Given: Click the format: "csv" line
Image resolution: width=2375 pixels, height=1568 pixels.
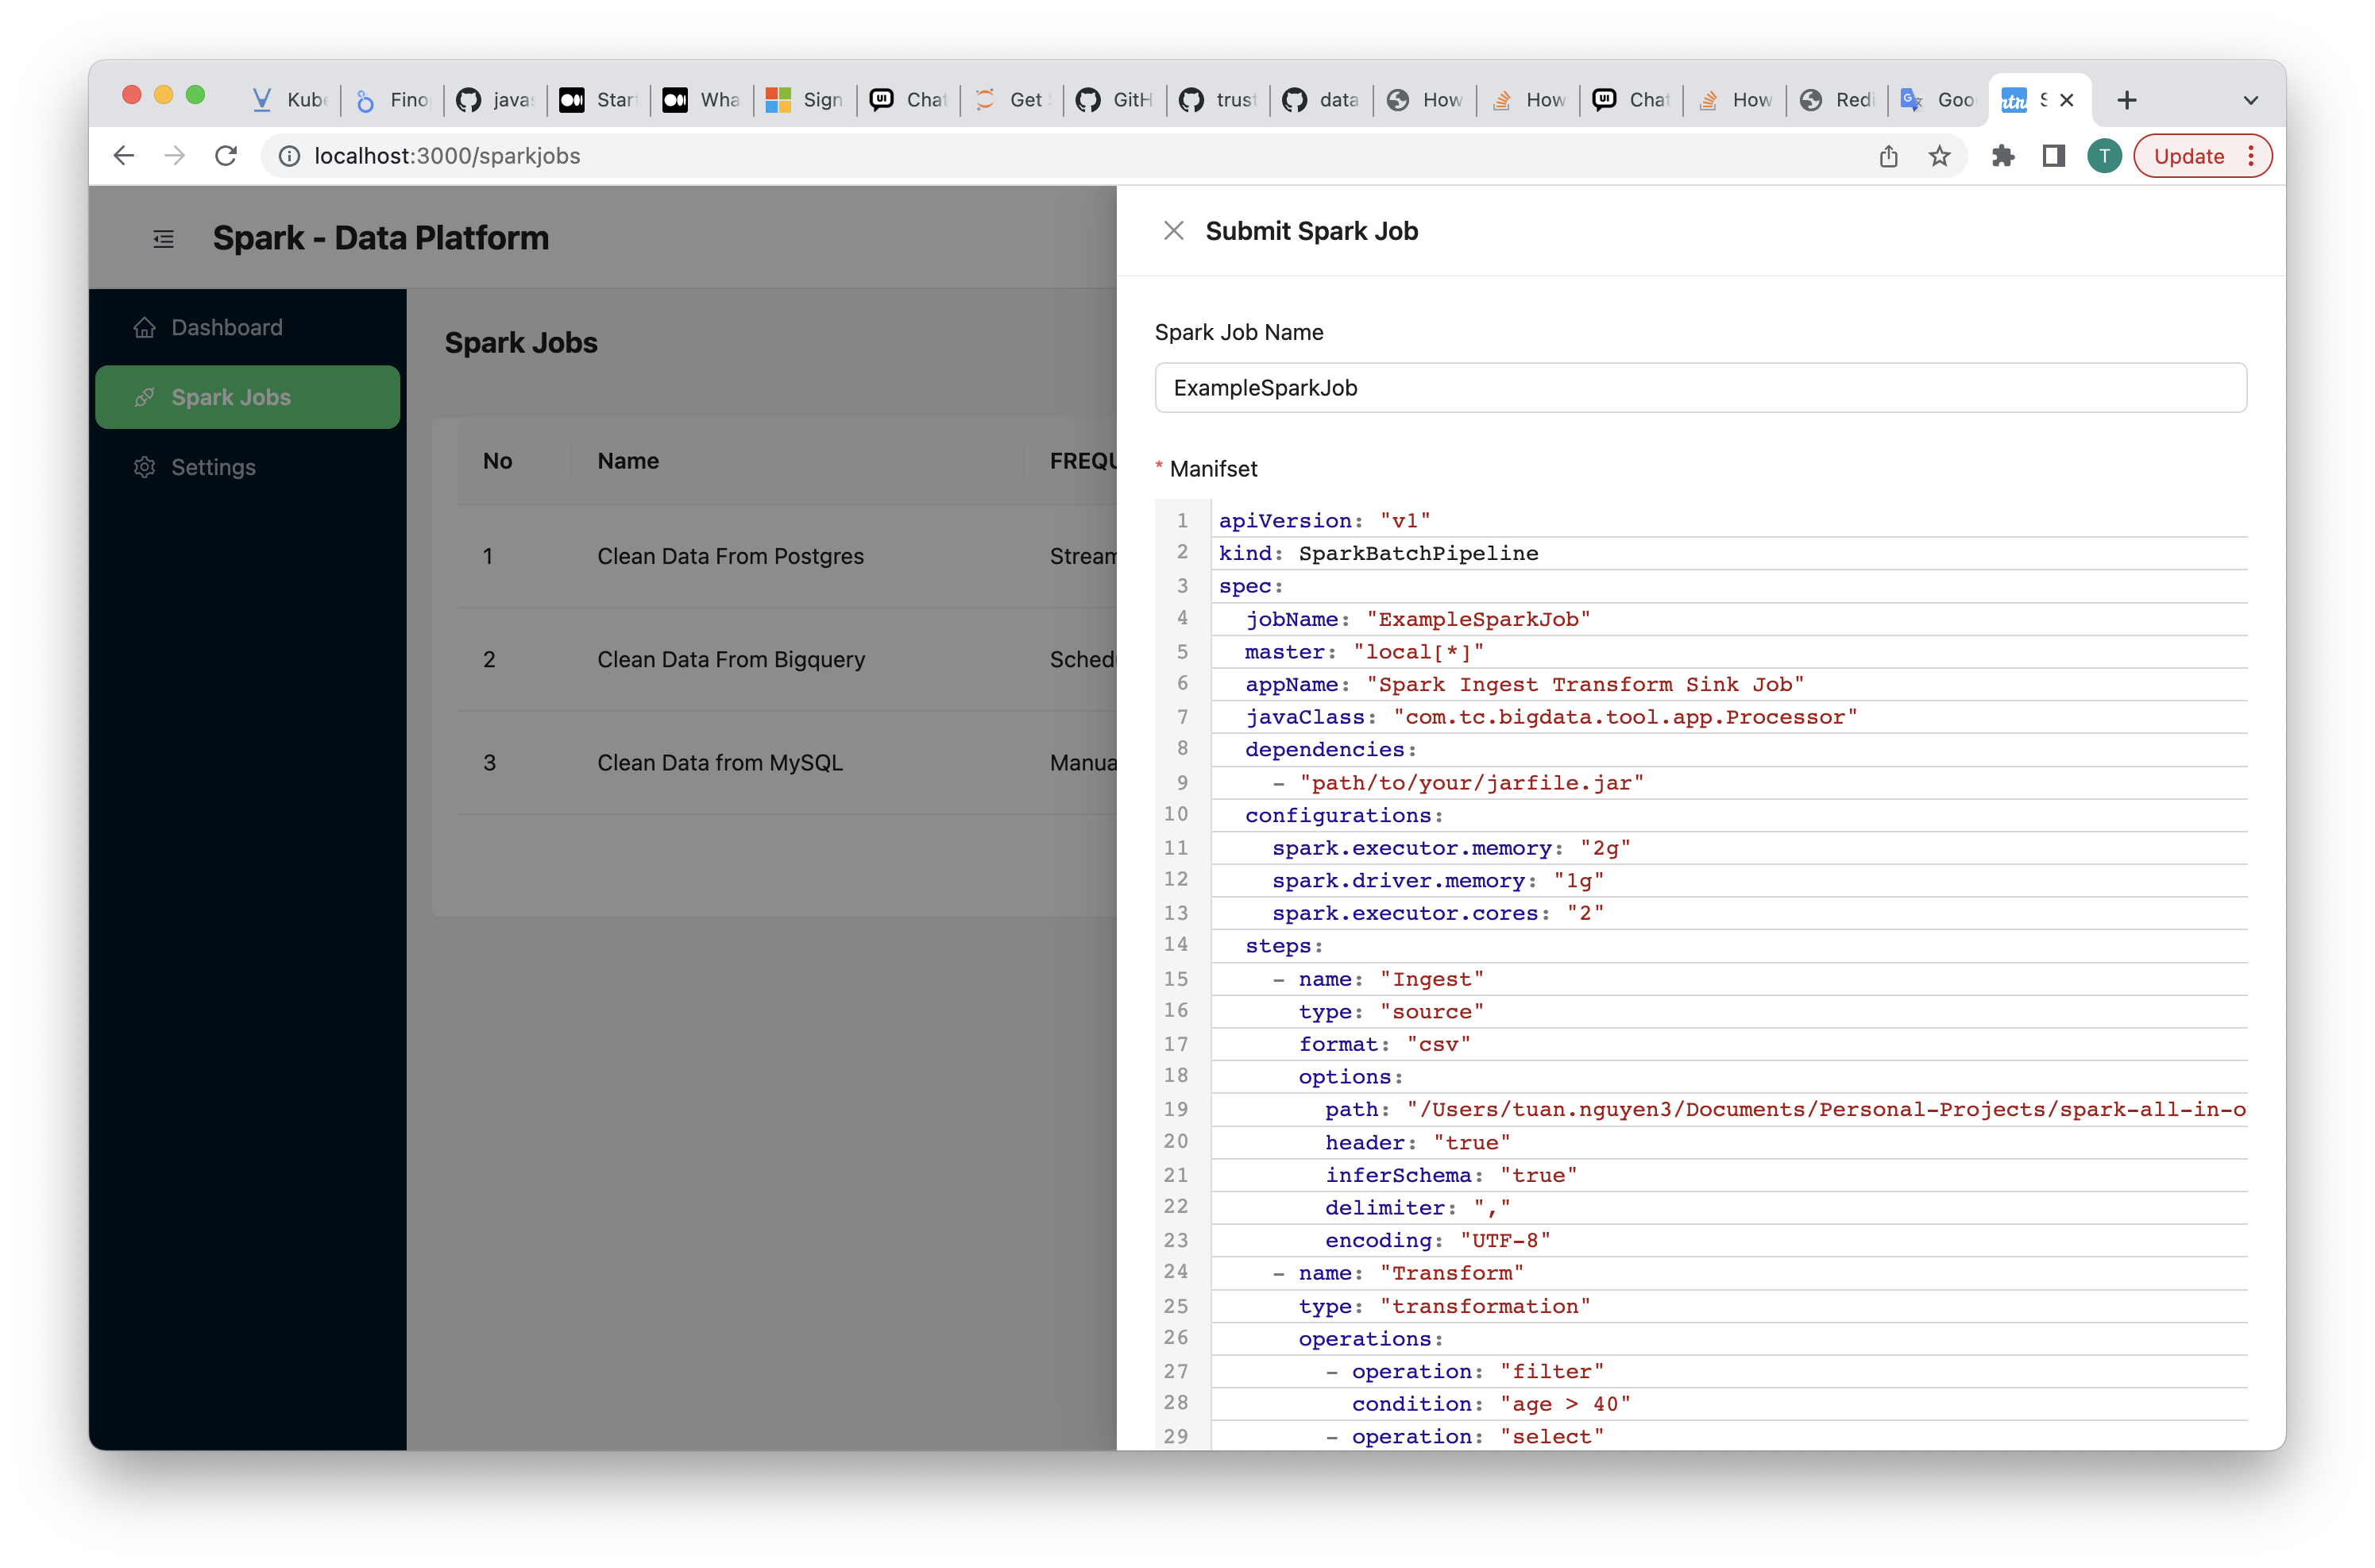Looking at the screenshot, I should pyautogui.click(x=1729, y=1044).
